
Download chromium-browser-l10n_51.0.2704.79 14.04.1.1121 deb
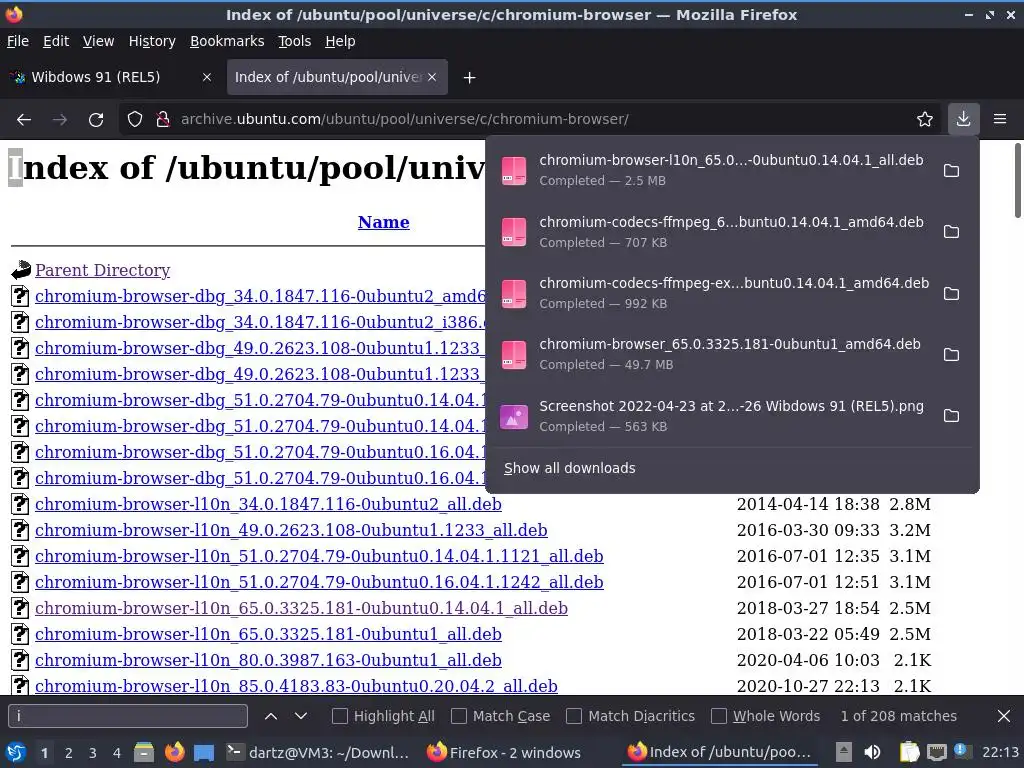pyautogui.click(x=319, y=556)
